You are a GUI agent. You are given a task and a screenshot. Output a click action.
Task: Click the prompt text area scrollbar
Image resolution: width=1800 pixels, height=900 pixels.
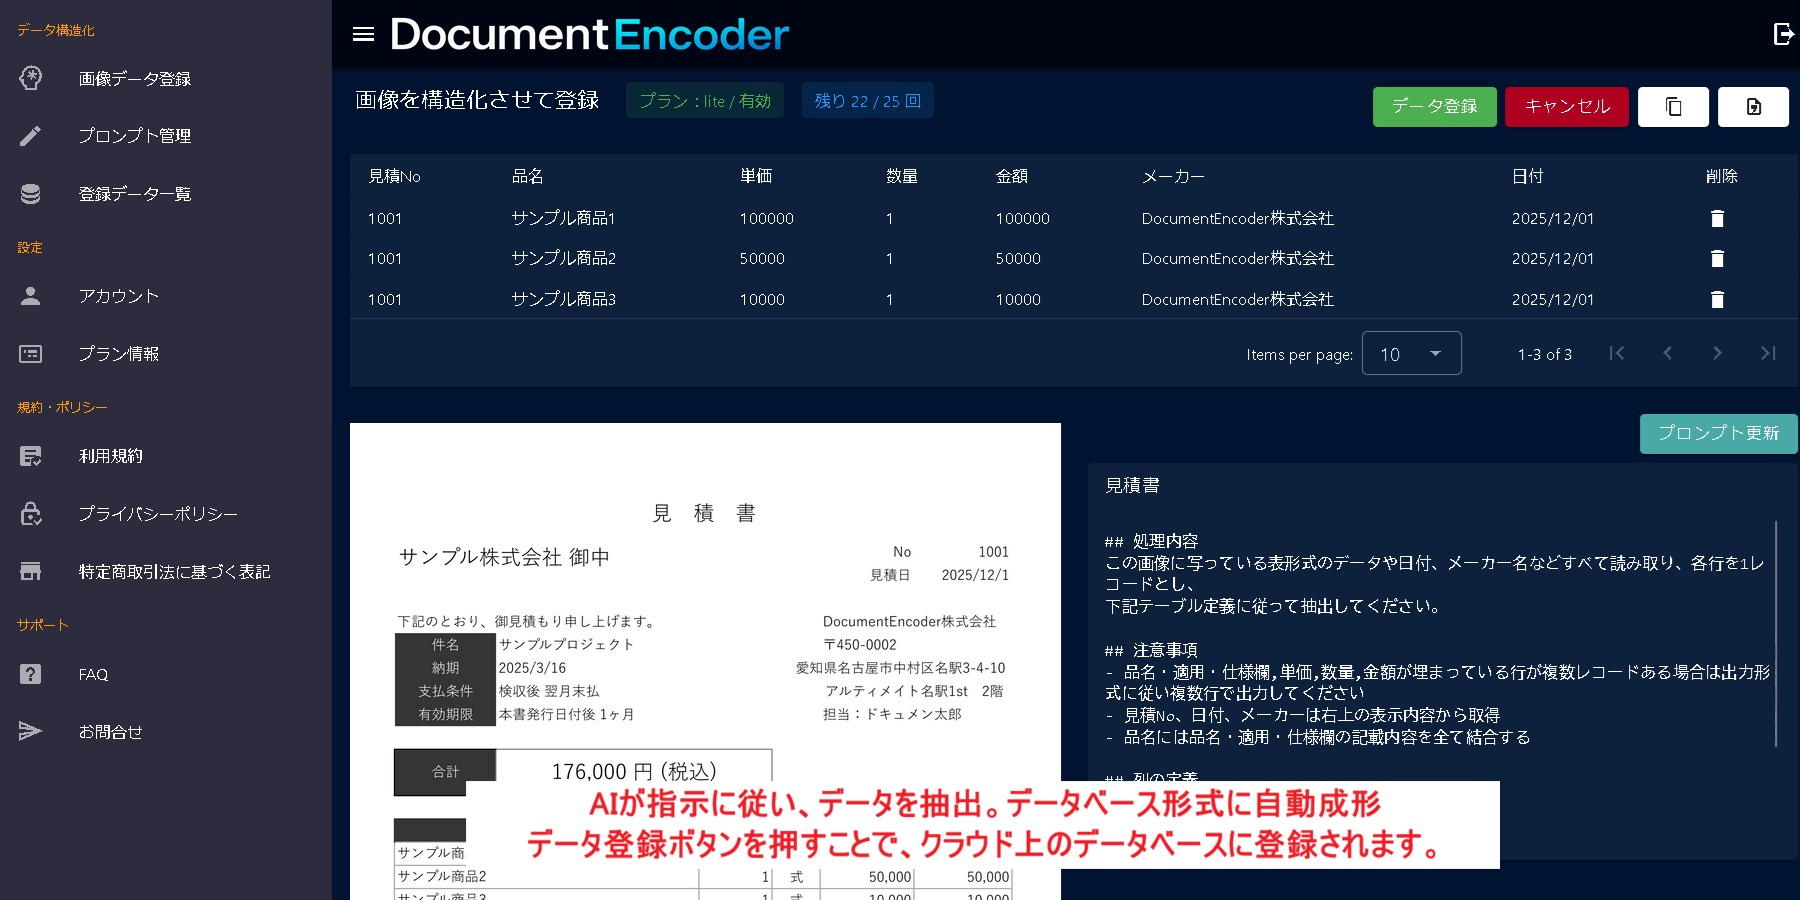pos(1776,632)
